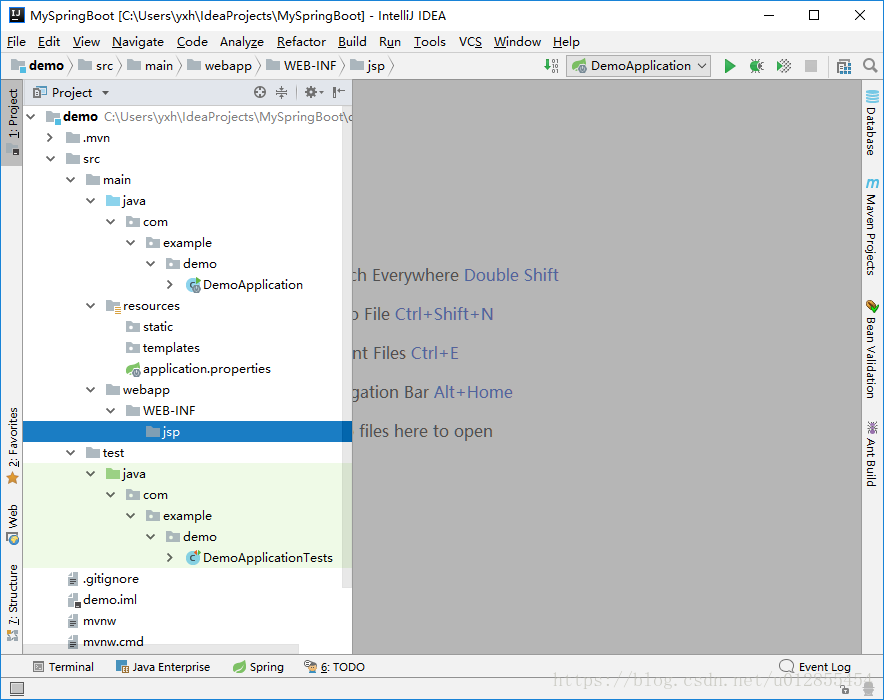Toggle the 2: Favorites tool window
Image resolution: width=884 pixels, height=700 pixels.
[x=12, y=445]
